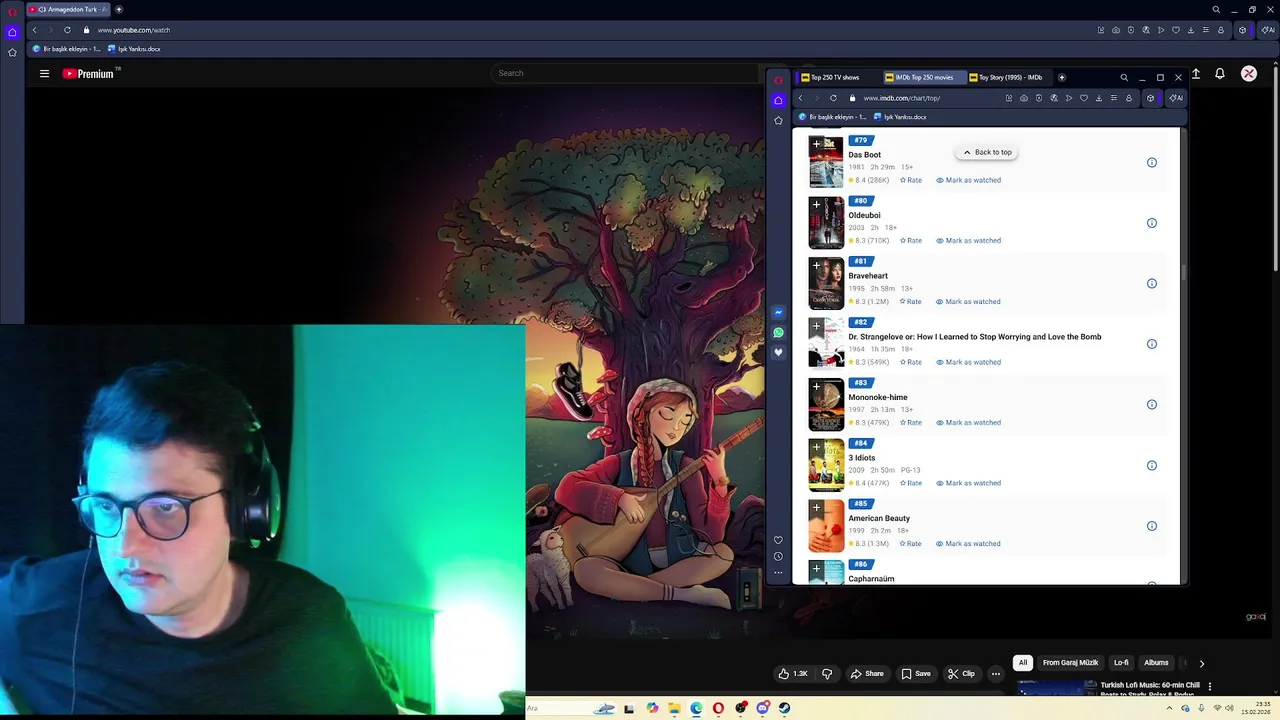The image size is (1280, 720).
Task: Show info for 3 Idiots row
Action: [x=1152, y=465]
